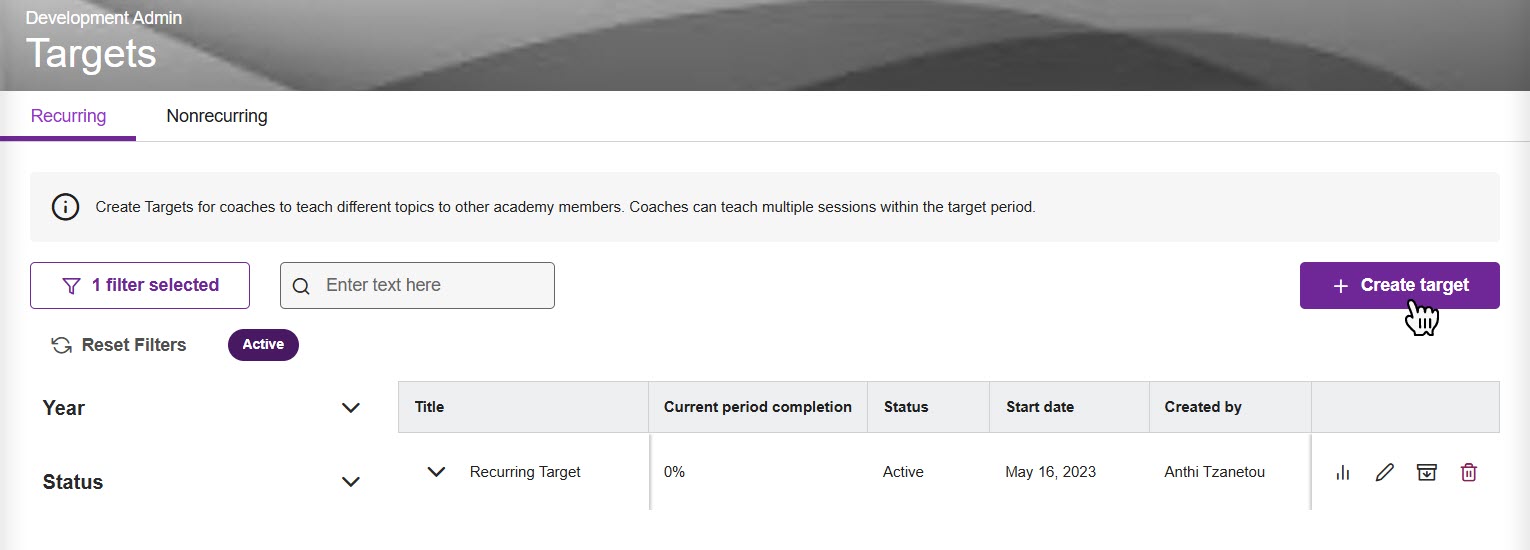Sort by Start date column header

click(x=1040, y=407)
